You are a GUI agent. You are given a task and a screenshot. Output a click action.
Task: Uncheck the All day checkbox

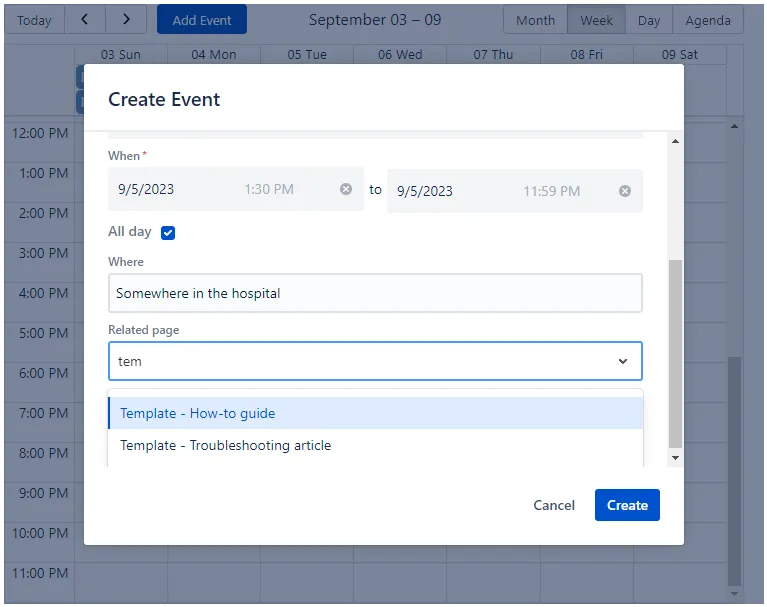click(168, 233)
